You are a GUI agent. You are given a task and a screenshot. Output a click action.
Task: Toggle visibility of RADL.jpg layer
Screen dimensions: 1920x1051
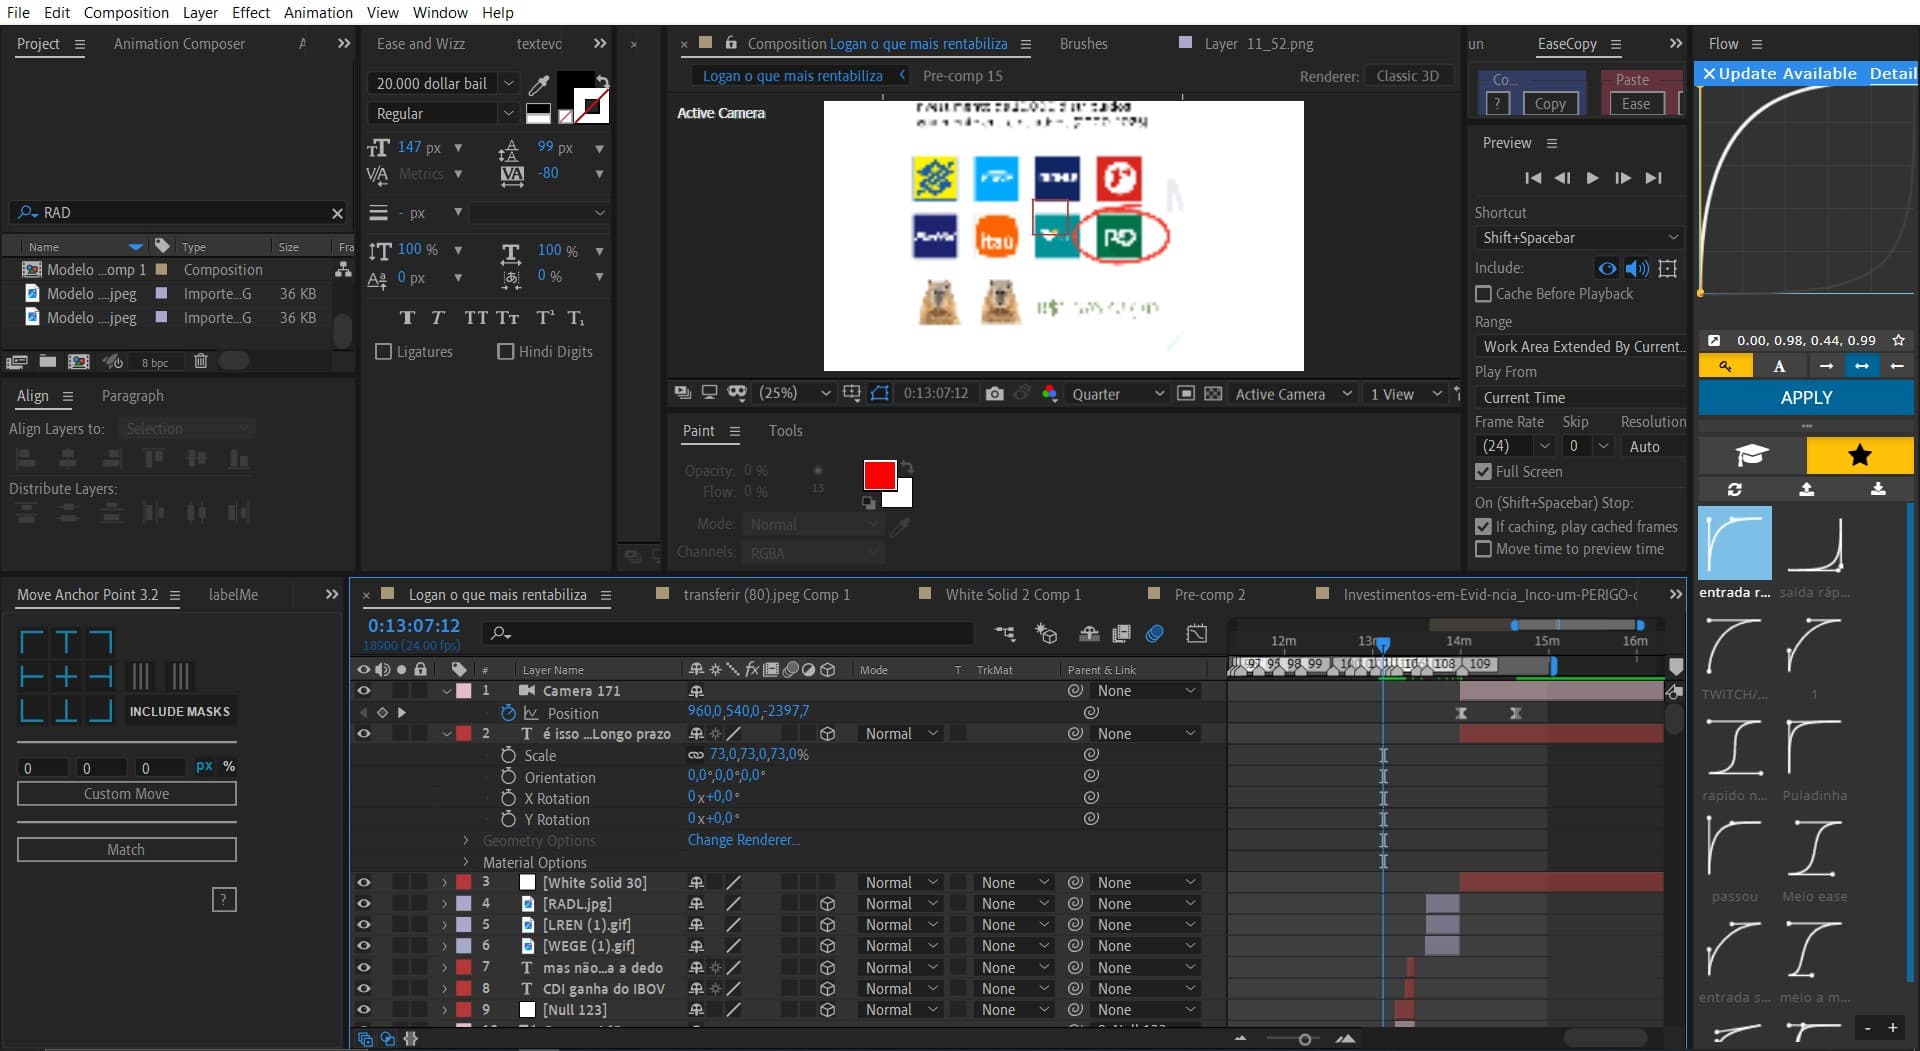coord(364,904)
